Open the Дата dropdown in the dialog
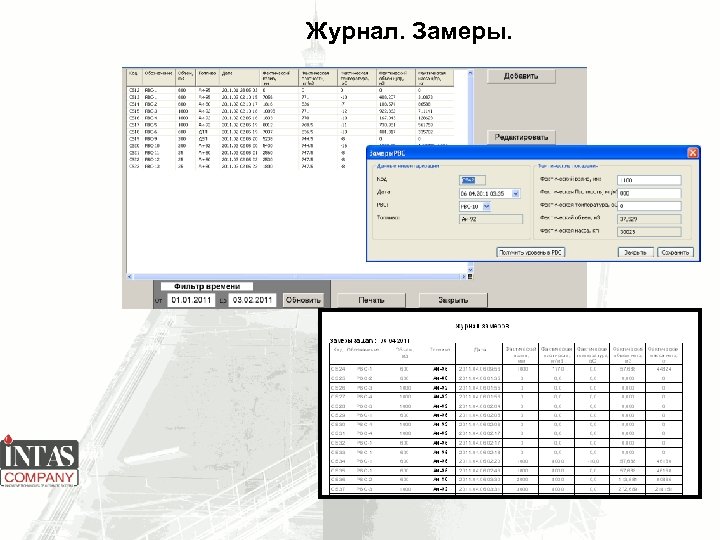 click(x=515, y=193)
